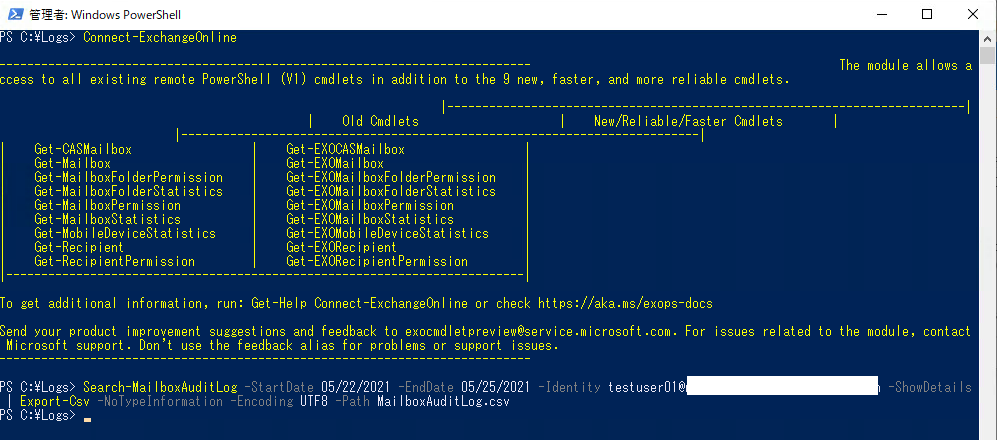Image resolution: width=997 pixels, height=440 pixels.
Task: Click the Connect-ExchangeOnline command text
Action: (x=160, y=38)
